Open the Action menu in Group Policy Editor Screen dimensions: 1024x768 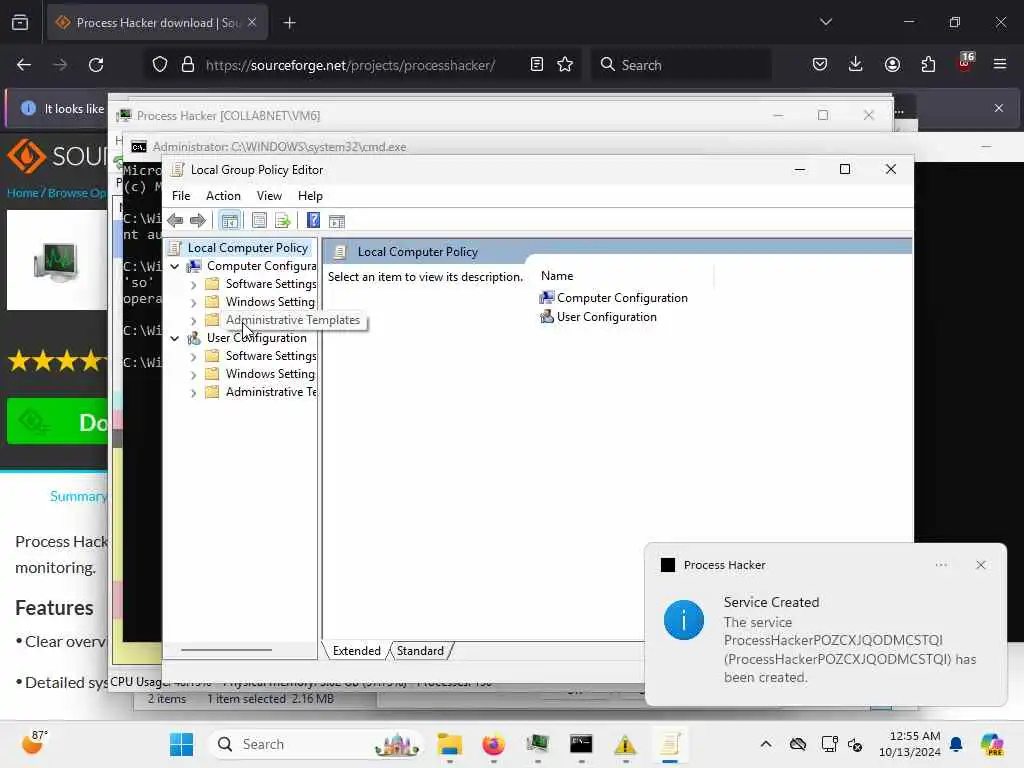[223, 196]
